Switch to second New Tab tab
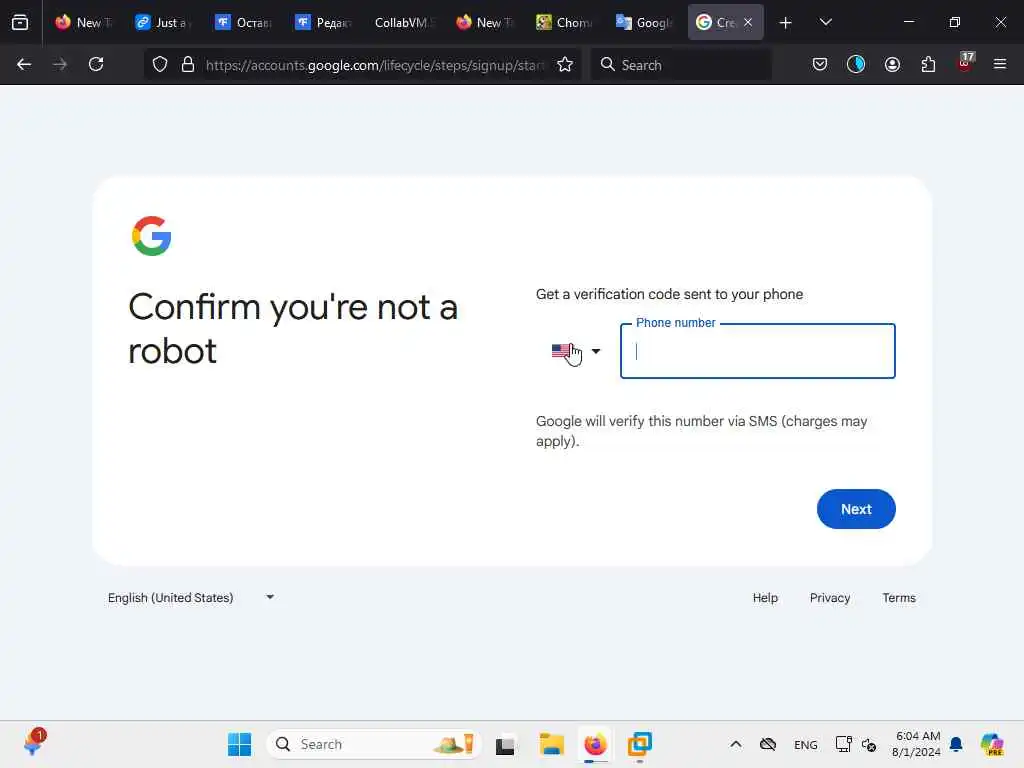This screenshot has height=768, width=1024. click(484, 23)
